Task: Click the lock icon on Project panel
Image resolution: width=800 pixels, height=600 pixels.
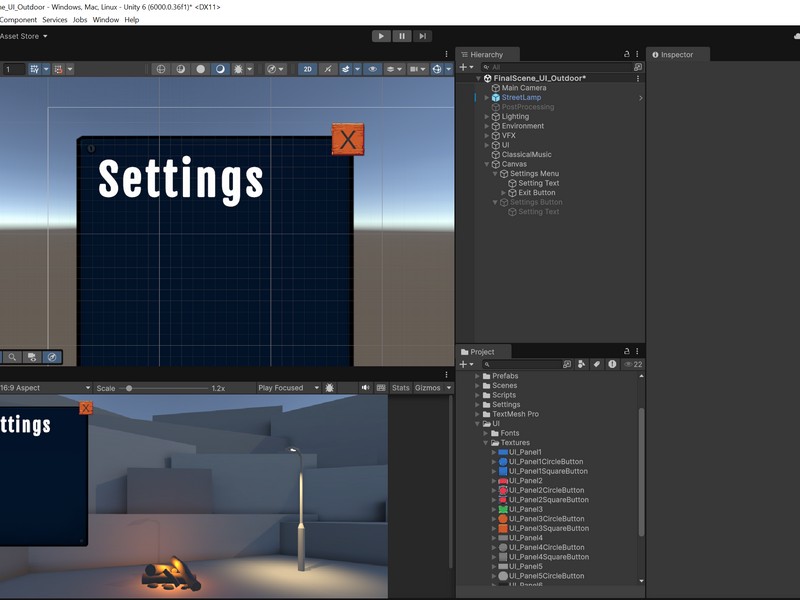Action: pyautogui.click(x=627, y=352)
